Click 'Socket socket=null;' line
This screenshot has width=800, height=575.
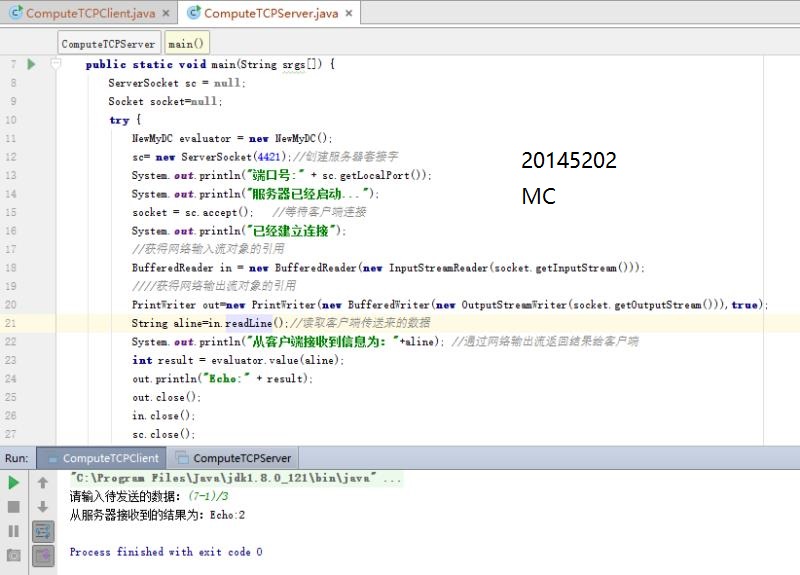click(165, 101)
